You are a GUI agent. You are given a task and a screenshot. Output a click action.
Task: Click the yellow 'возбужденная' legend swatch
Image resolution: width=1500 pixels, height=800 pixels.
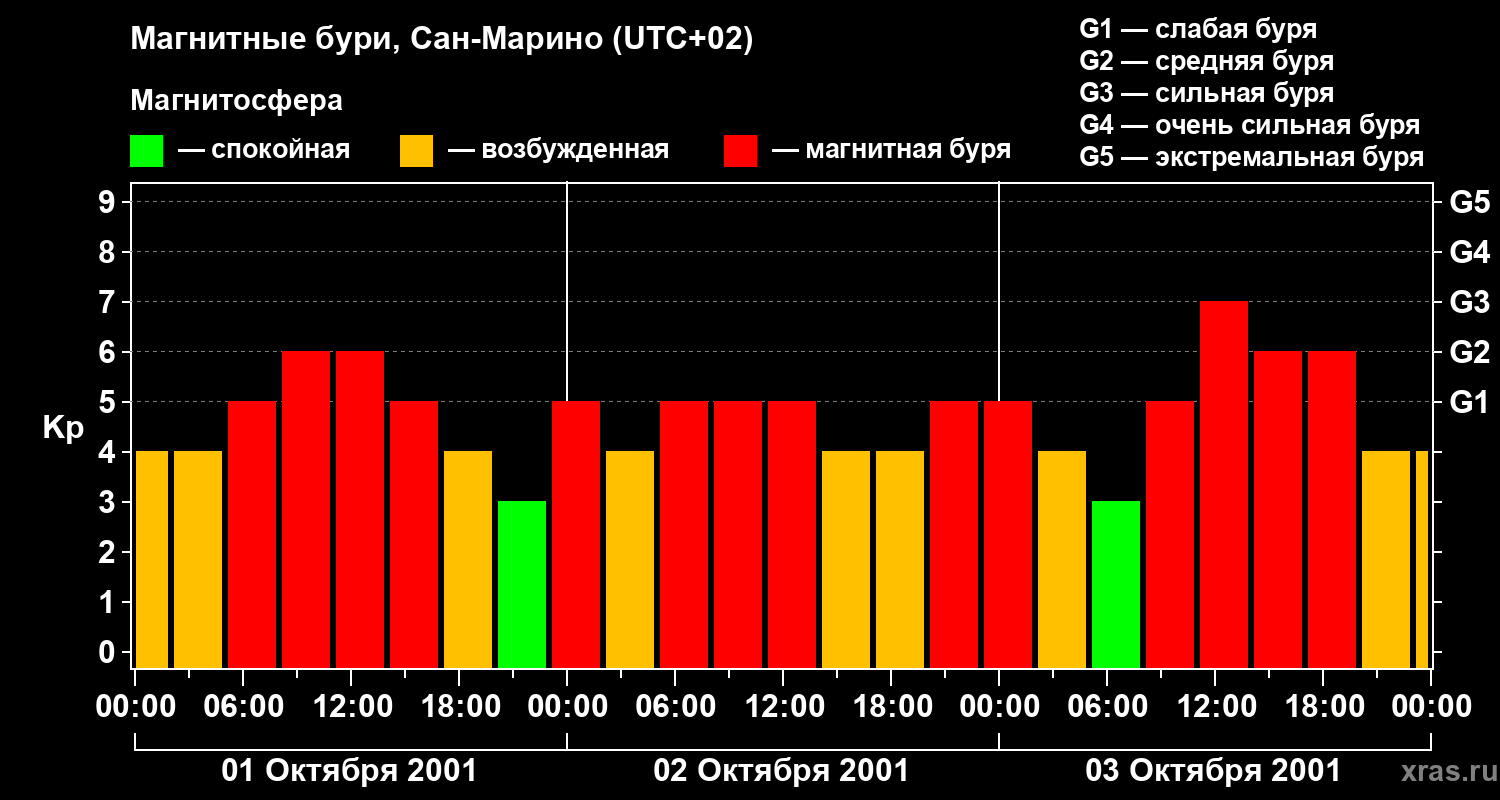(x=416, y=151)
